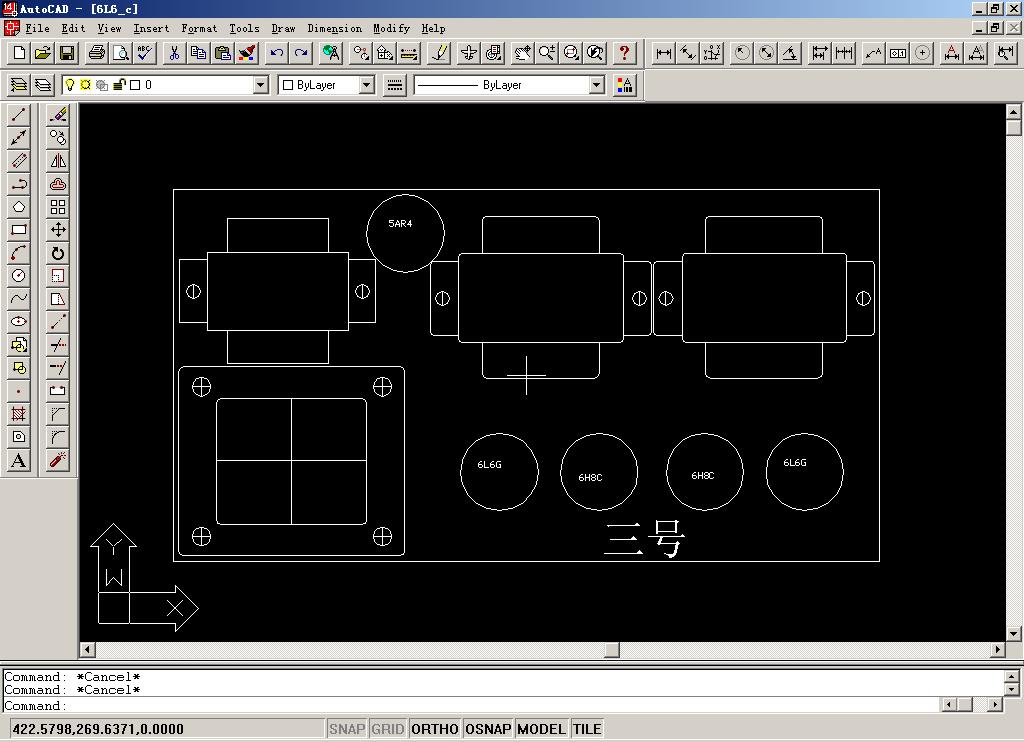Click the Zoom Previous icon
This screenshot has width=1024, height=742.
(594, 53)
